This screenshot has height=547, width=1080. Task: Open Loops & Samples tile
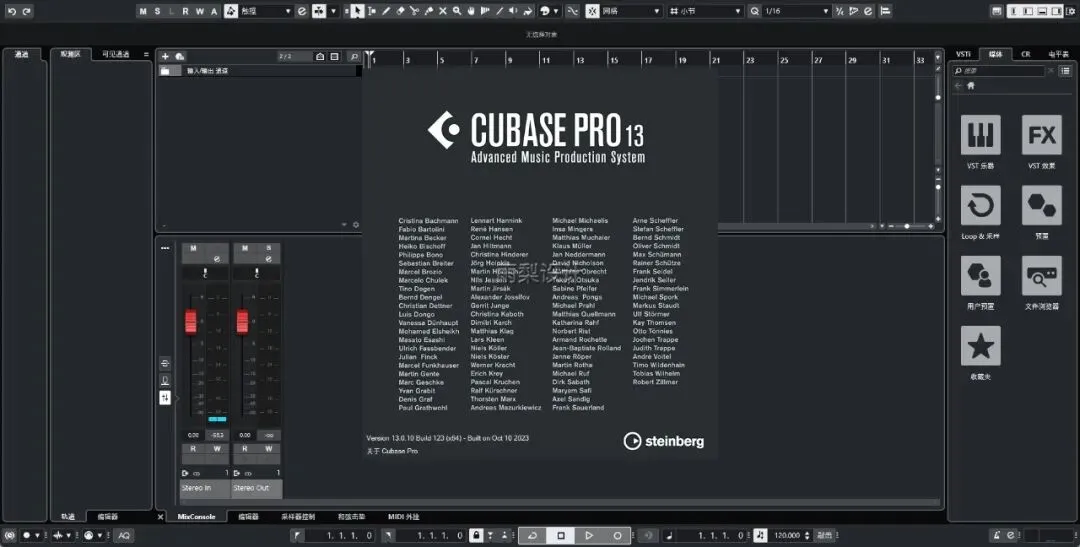[981, 205]
